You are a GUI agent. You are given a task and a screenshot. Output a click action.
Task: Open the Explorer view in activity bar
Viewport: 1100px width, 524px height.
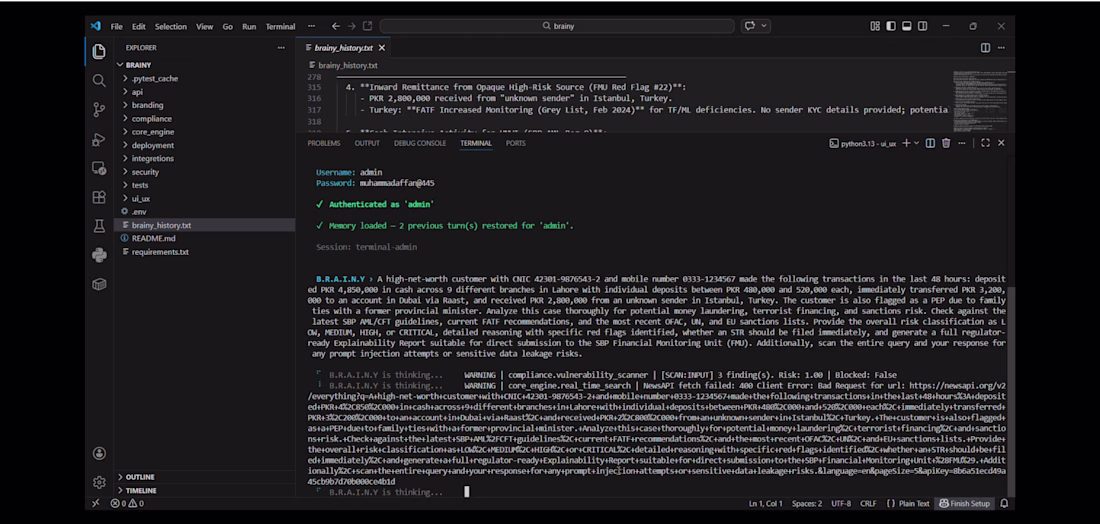pos(99,51)
